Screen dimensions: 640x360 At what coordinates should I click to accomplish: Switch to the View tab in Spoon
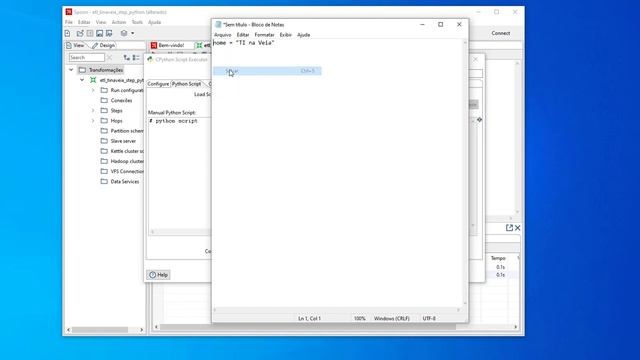[76, 45]
